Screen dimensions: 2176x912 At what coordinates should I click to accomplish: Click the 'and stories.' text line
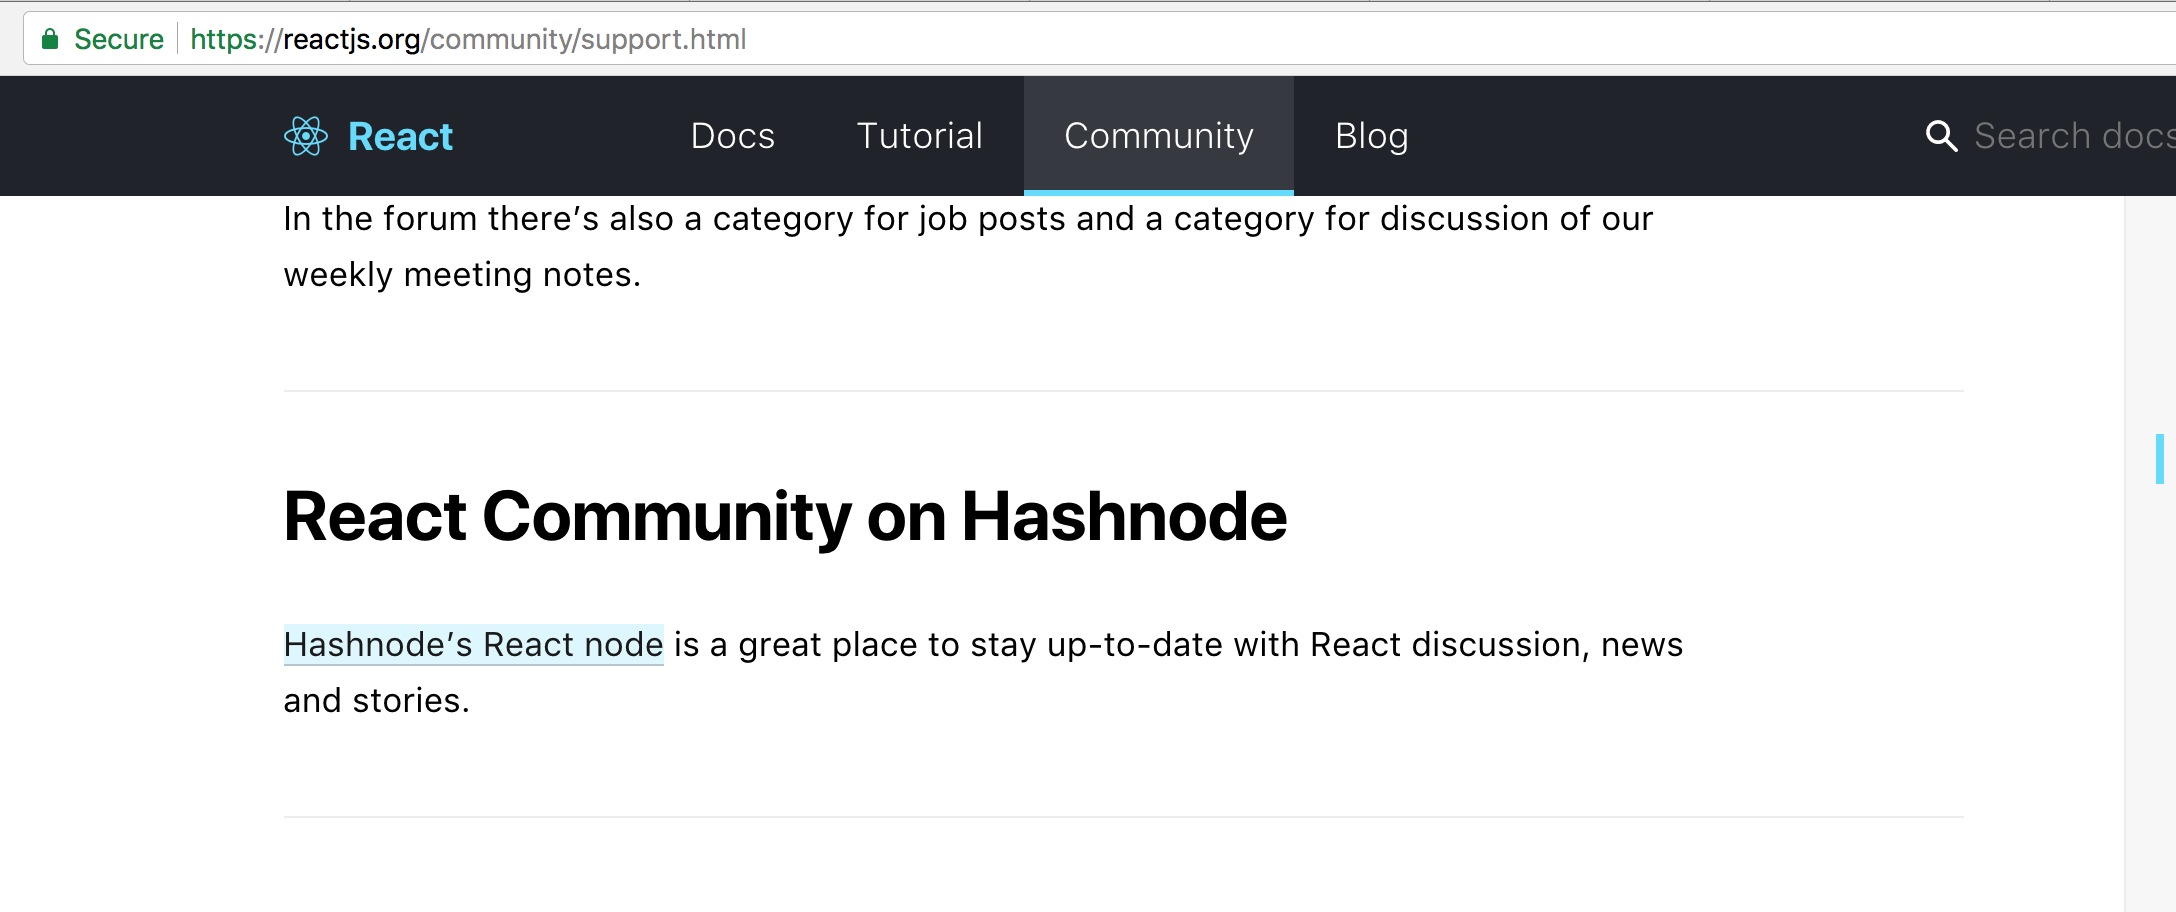(x=377, y=701)
